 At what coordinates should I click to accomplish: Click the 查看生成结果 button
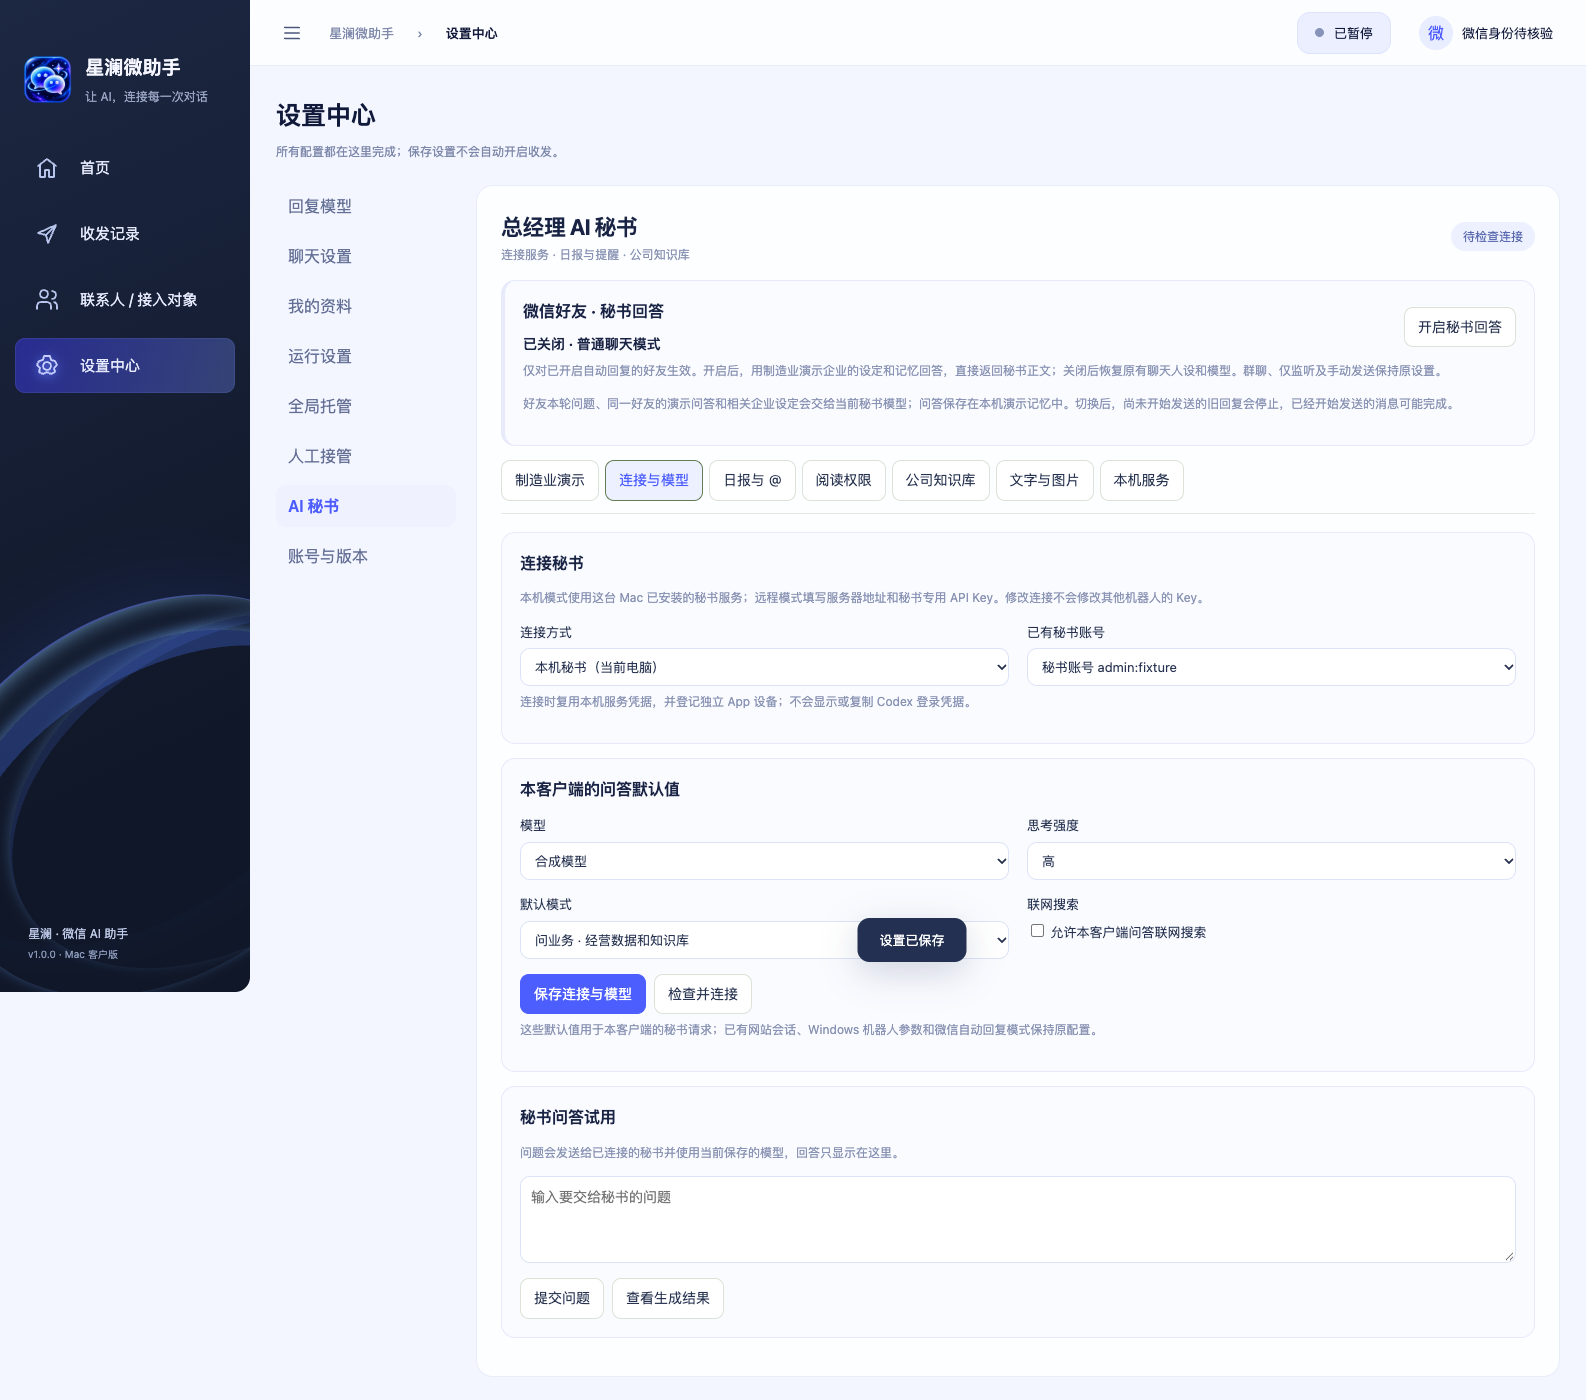point(668,1298)
